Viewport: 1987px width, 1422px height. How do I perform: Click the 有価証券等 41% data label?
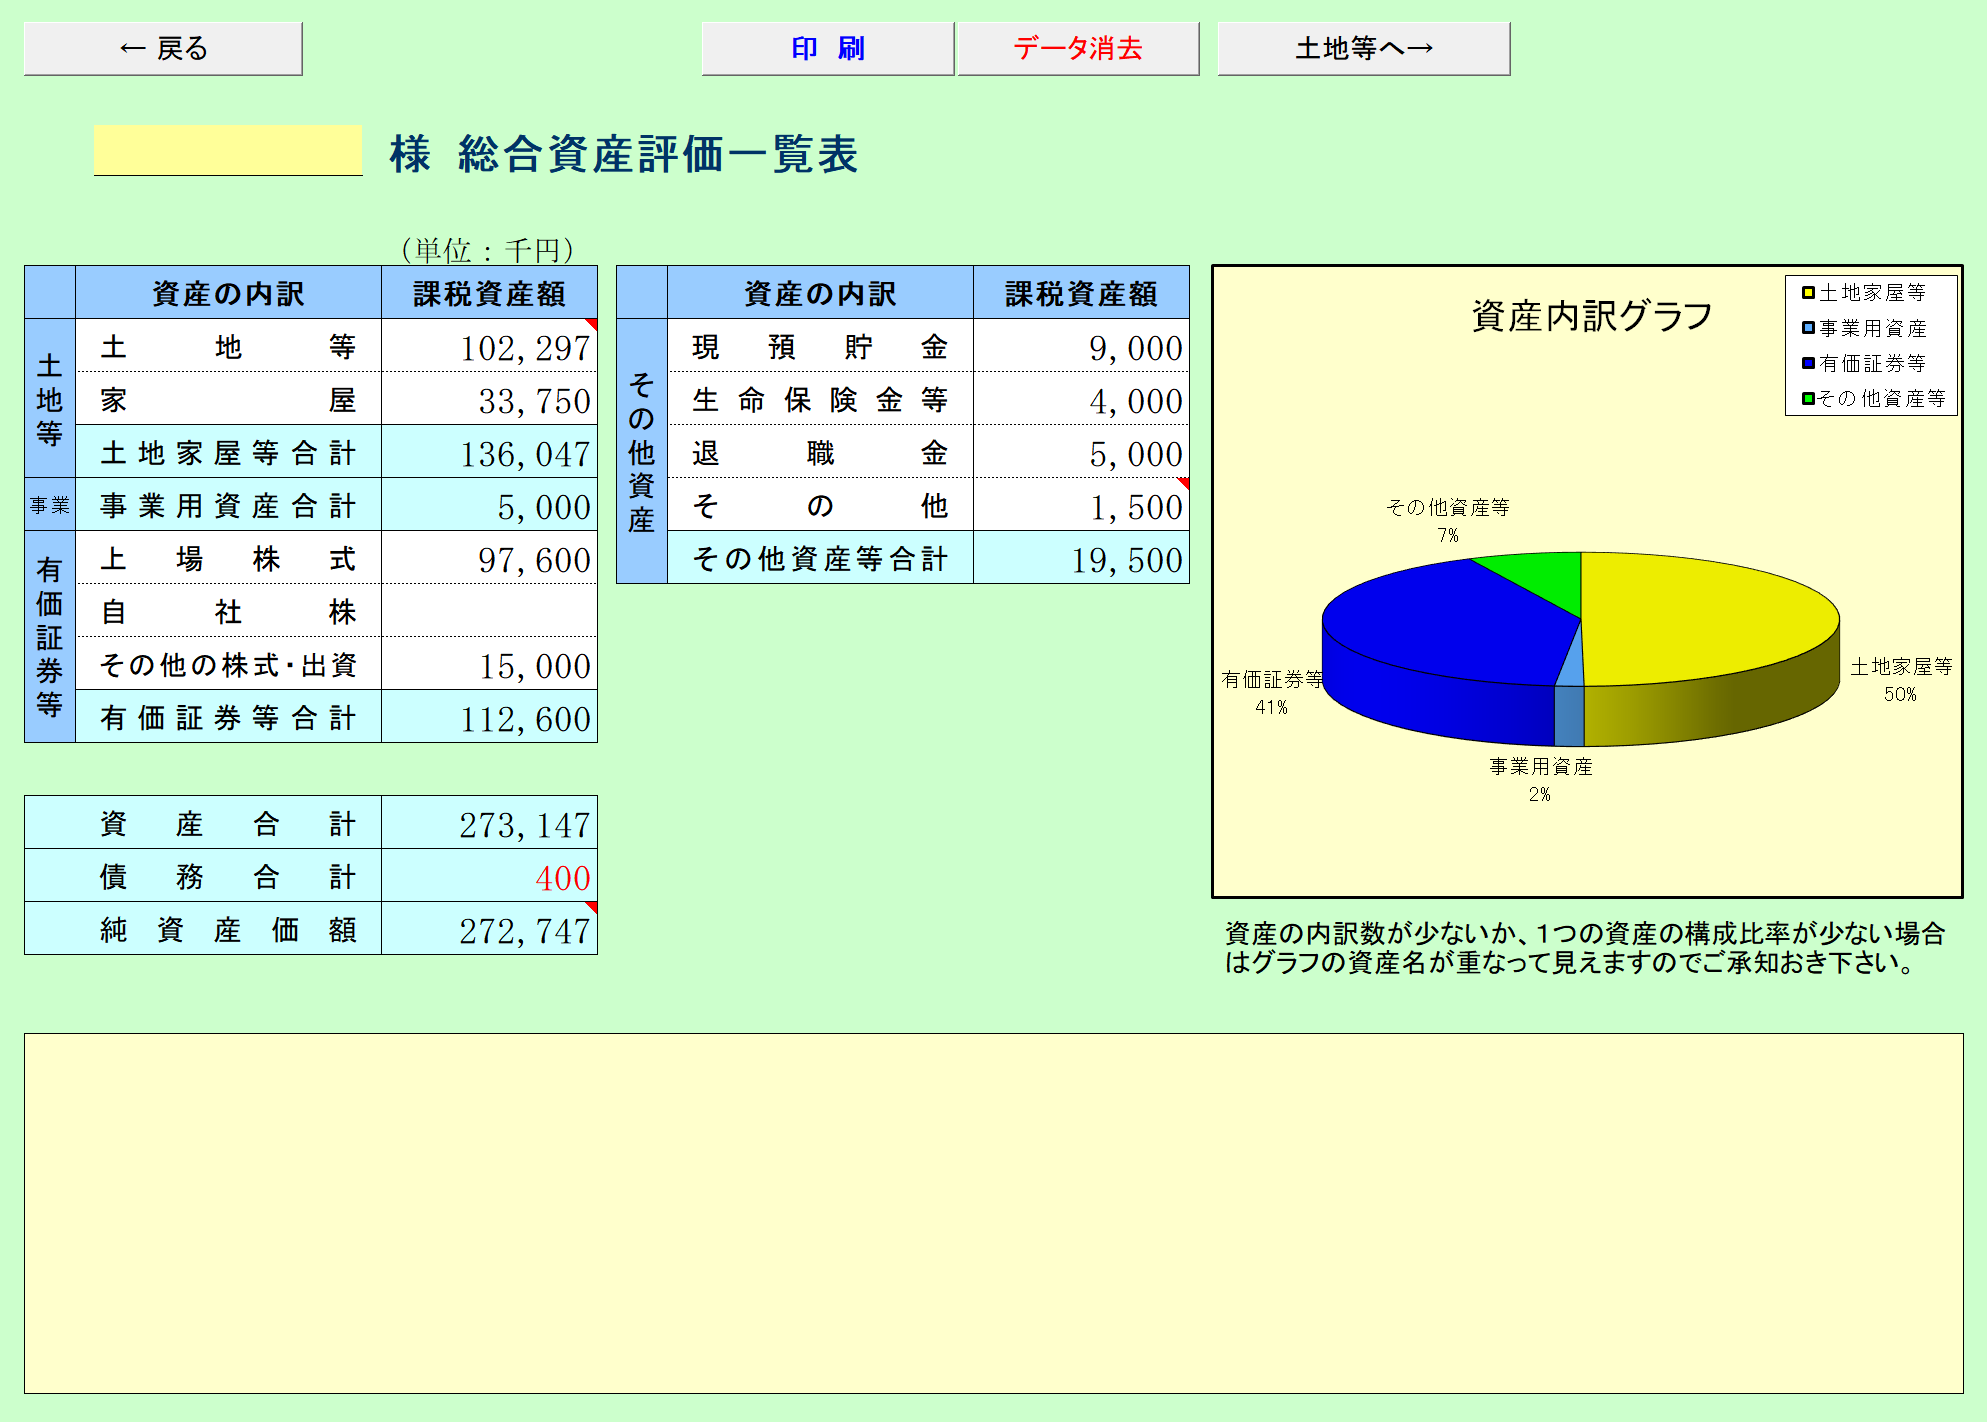1272,692
